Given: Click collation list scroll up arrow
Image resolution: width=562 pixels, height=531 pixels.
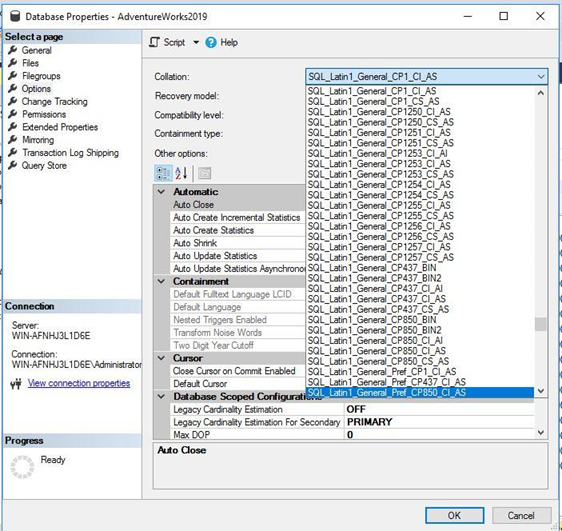Looking at the screenshot, I should pos(541,93).
